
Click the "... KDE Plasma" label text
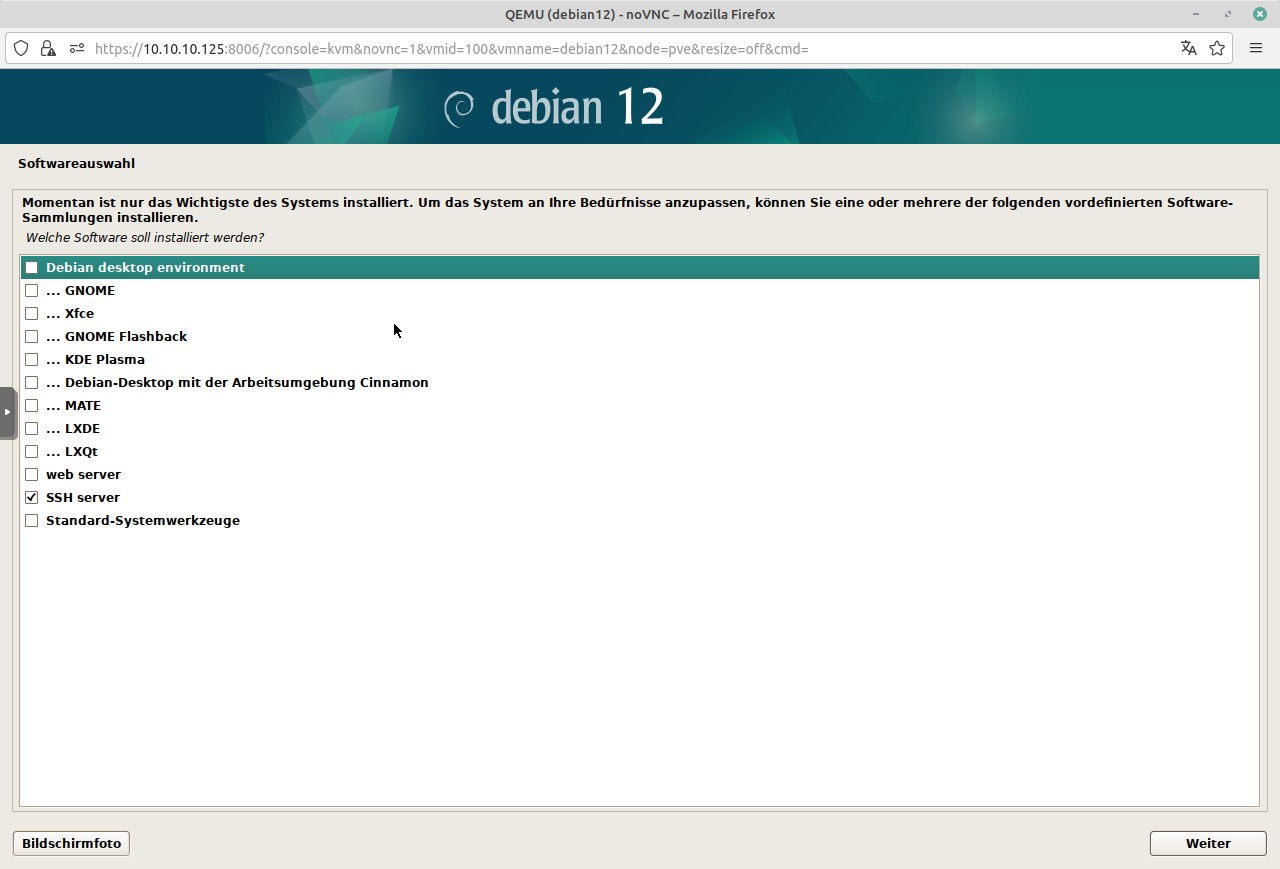[x=95, y=360]
